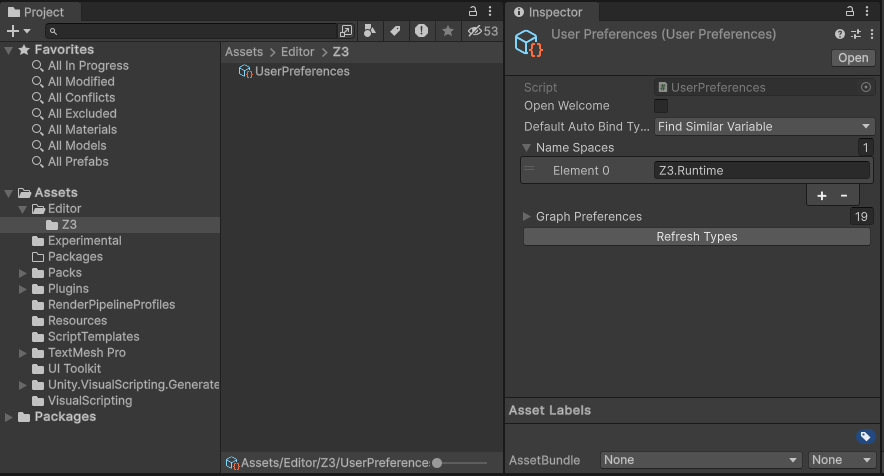The height and width of the screenshot is (476, 884).
Task: Open the Inspector preset sliders icon
Action: click(x=856, y=34)
